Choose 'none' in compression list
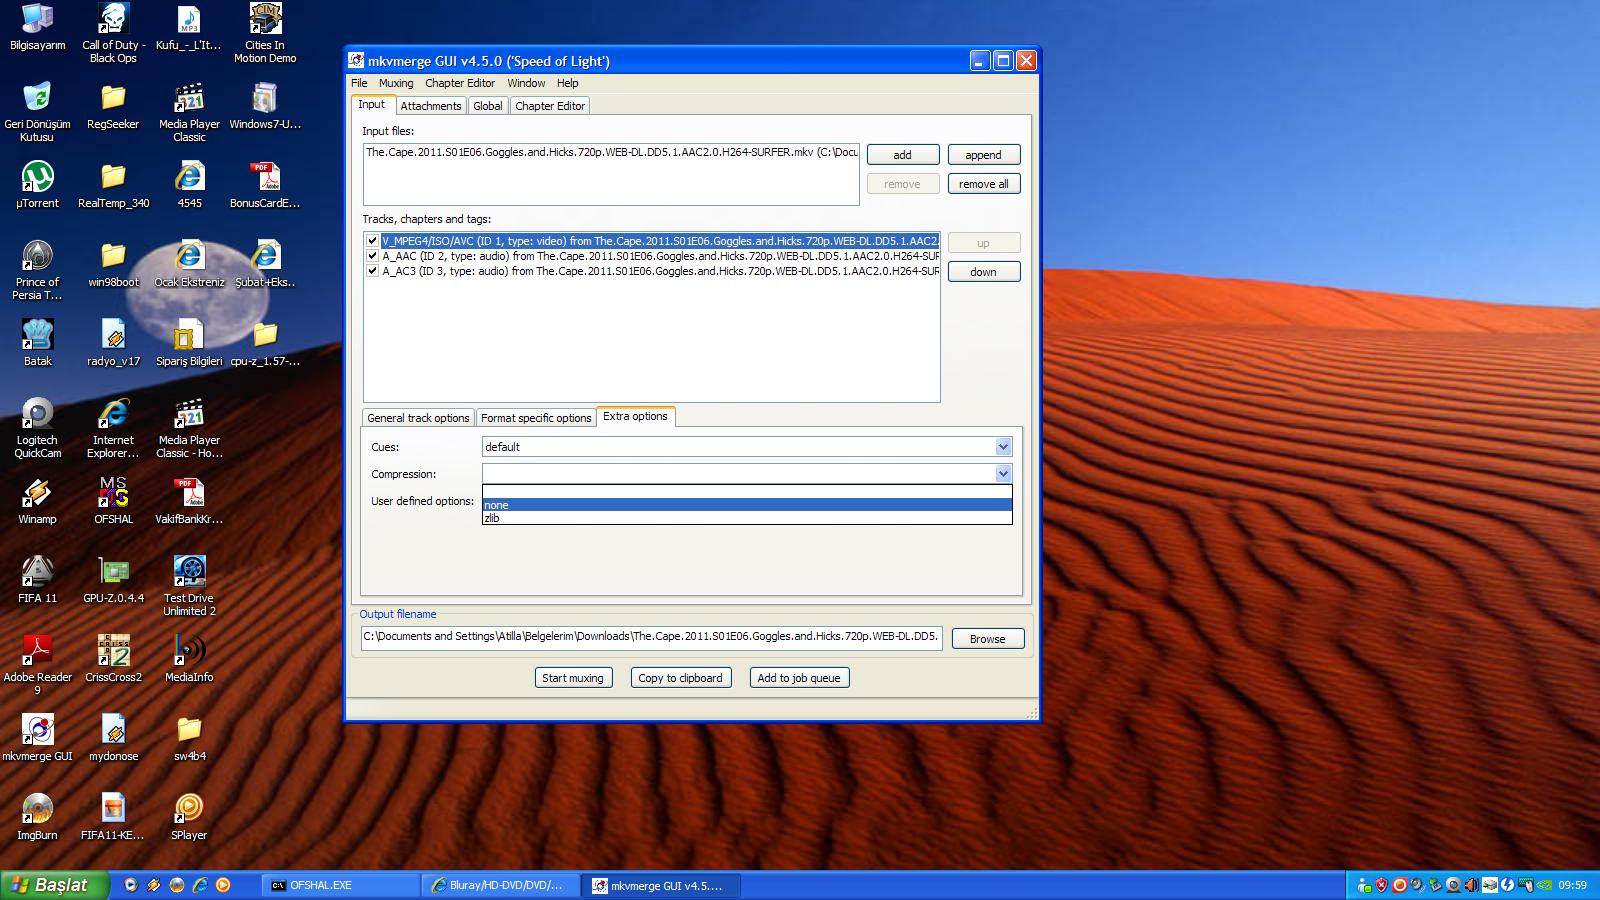This screenshot has width=1600, height=900. click(747, 505)
